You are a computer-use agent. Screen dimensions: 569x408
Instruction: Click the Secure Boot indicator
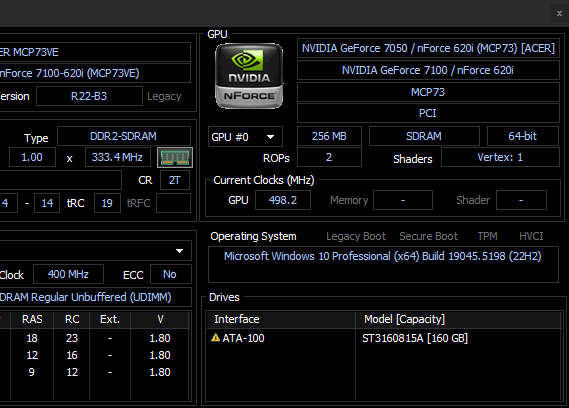pos(429,236)
